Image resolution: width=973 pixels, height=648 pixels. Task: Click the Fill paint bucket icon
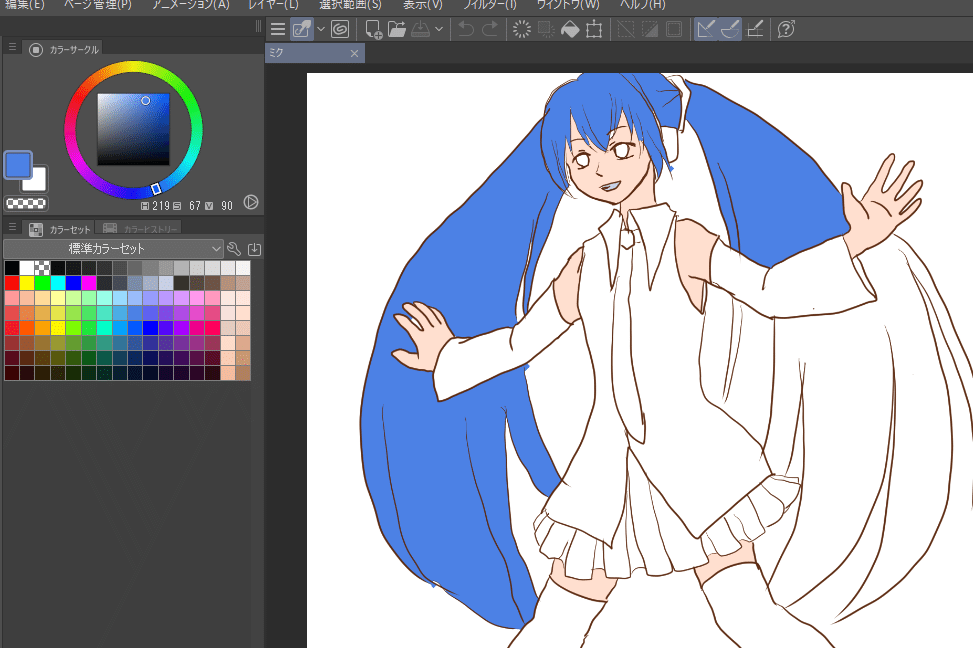(x=570, y=29)
